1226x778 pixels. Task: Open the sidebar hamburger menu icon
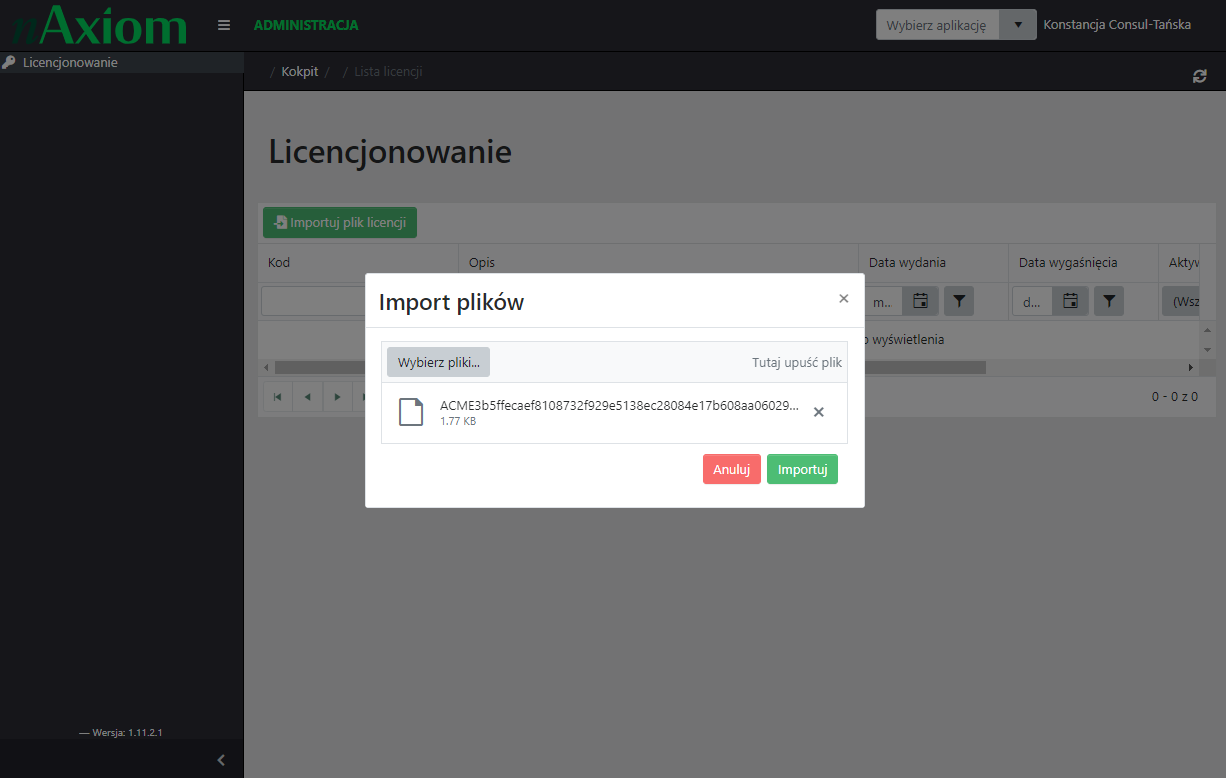point(224,25)
